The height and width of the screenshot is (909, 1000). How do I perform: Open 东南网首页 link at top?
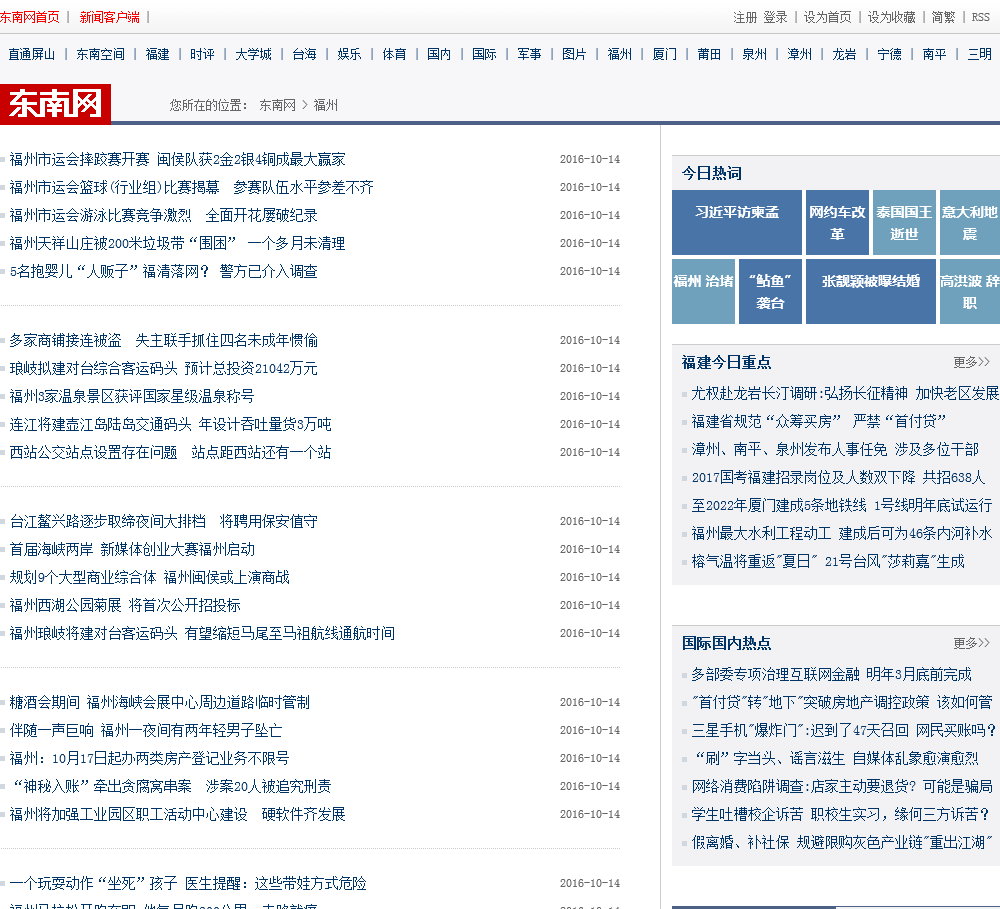coord(30,17)
